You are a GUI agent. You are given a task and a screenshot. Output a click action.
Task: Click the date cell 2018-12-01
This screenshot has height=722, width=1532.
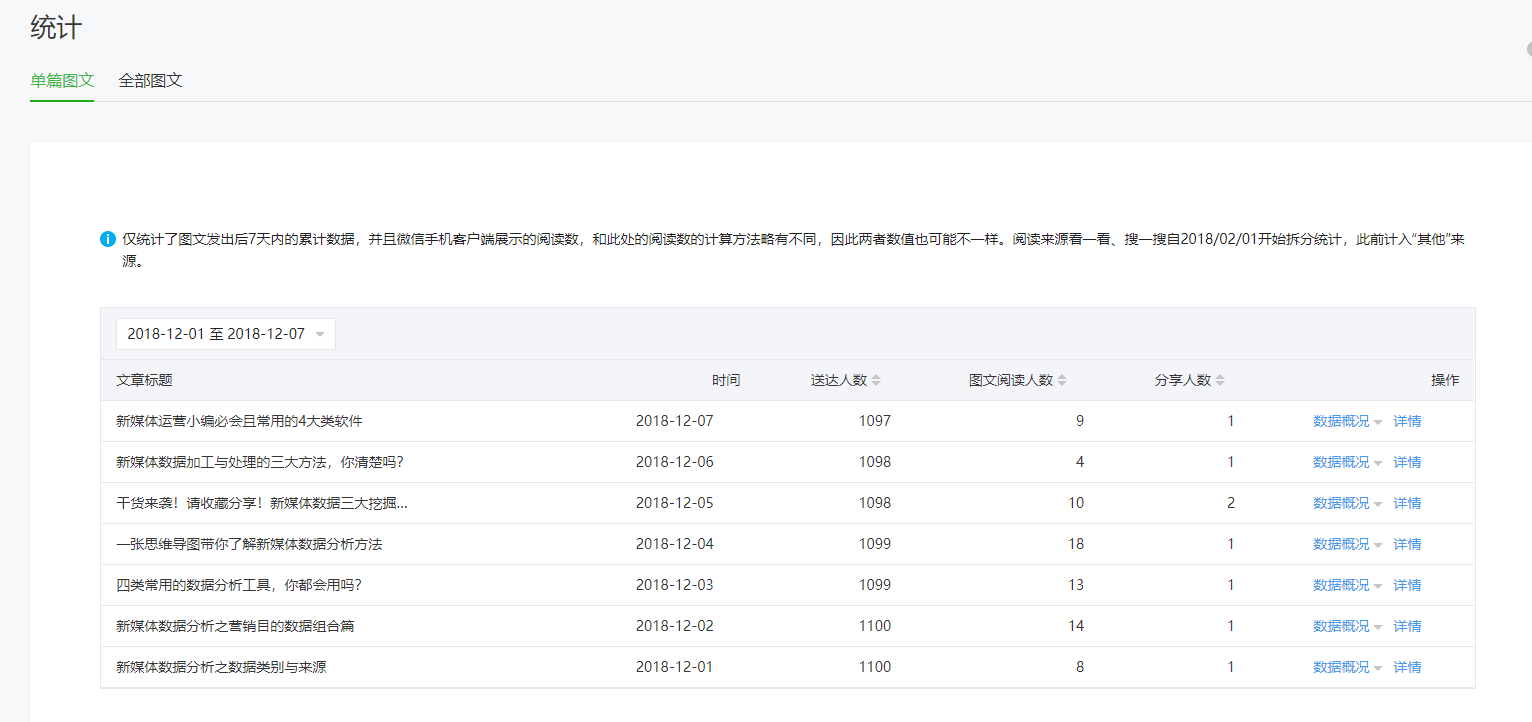pos(675,667)
